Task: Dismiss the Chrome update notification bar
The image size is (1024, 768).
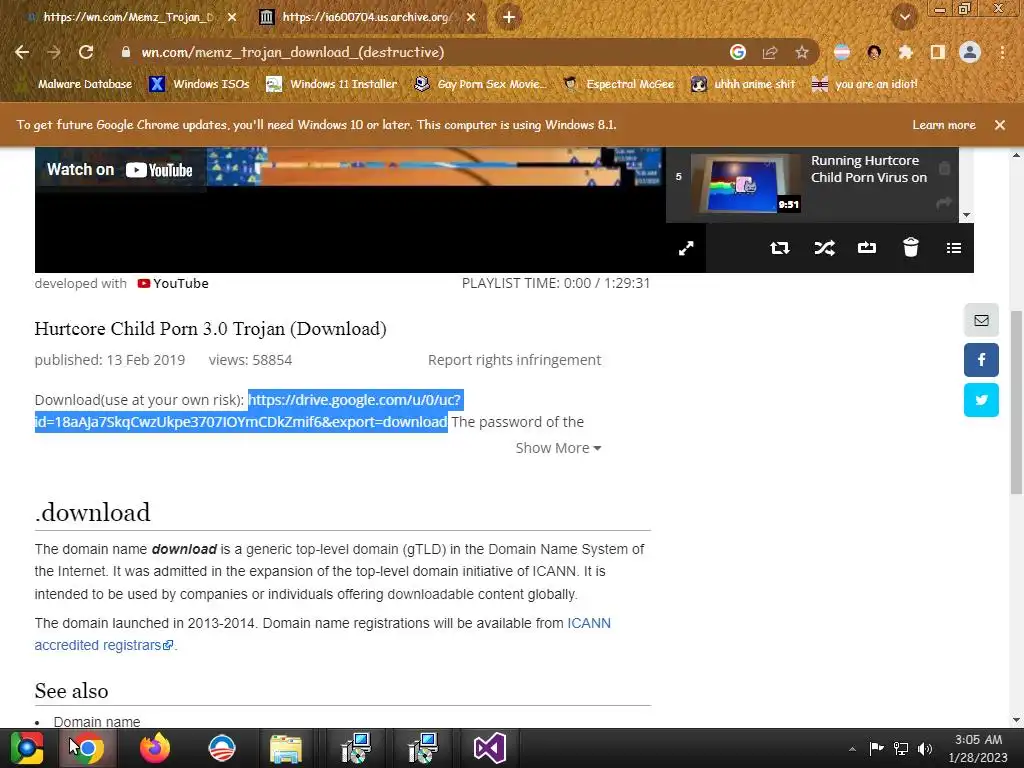Action: coord(1000,125)
